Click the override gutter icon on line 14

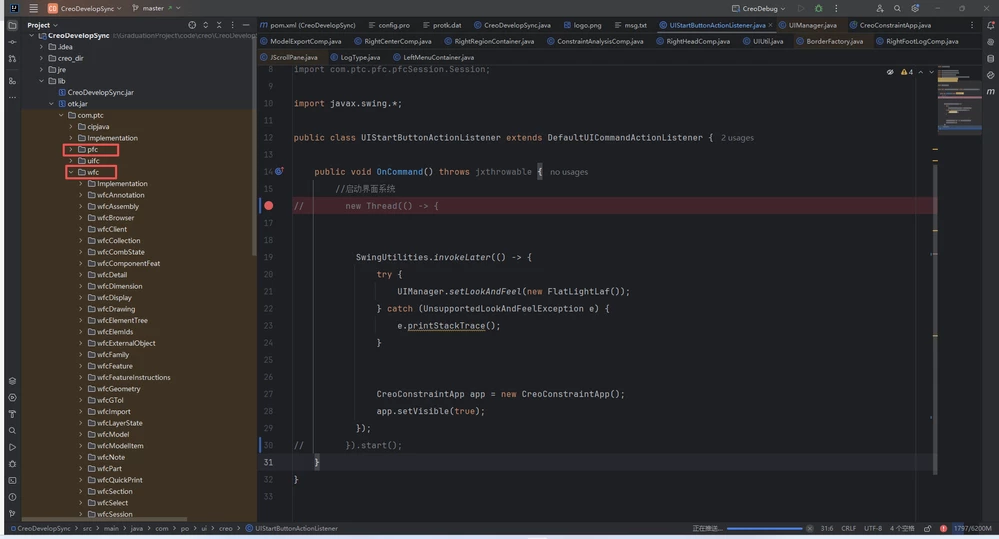coord(279,171)
